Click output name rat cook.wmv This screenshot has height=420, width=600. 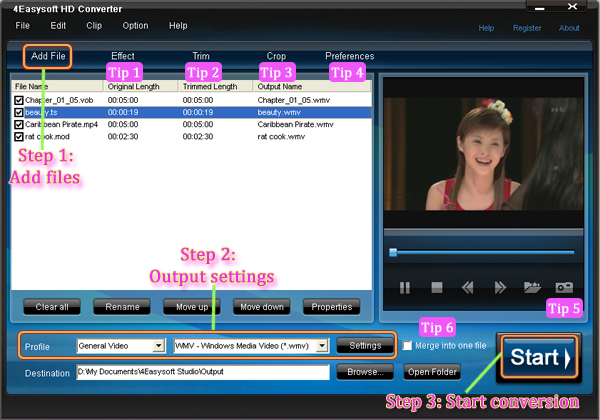281,137
